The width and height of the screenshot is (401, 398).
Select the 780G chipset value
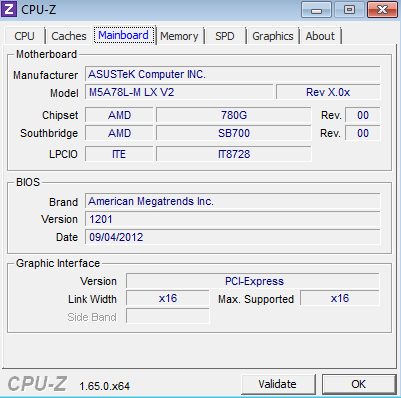click(234, 115)
